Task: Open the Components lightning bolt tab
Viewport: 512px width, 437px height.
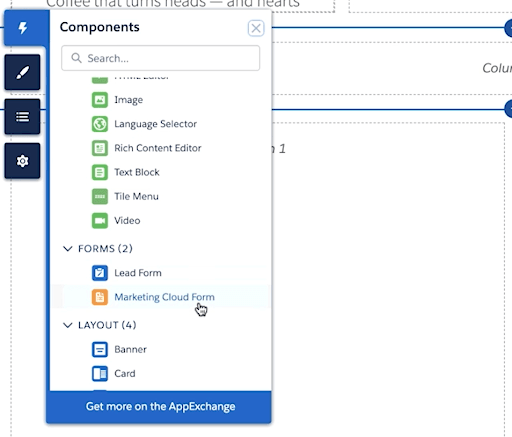Action: pyautogui.click(x=23, y=28)
